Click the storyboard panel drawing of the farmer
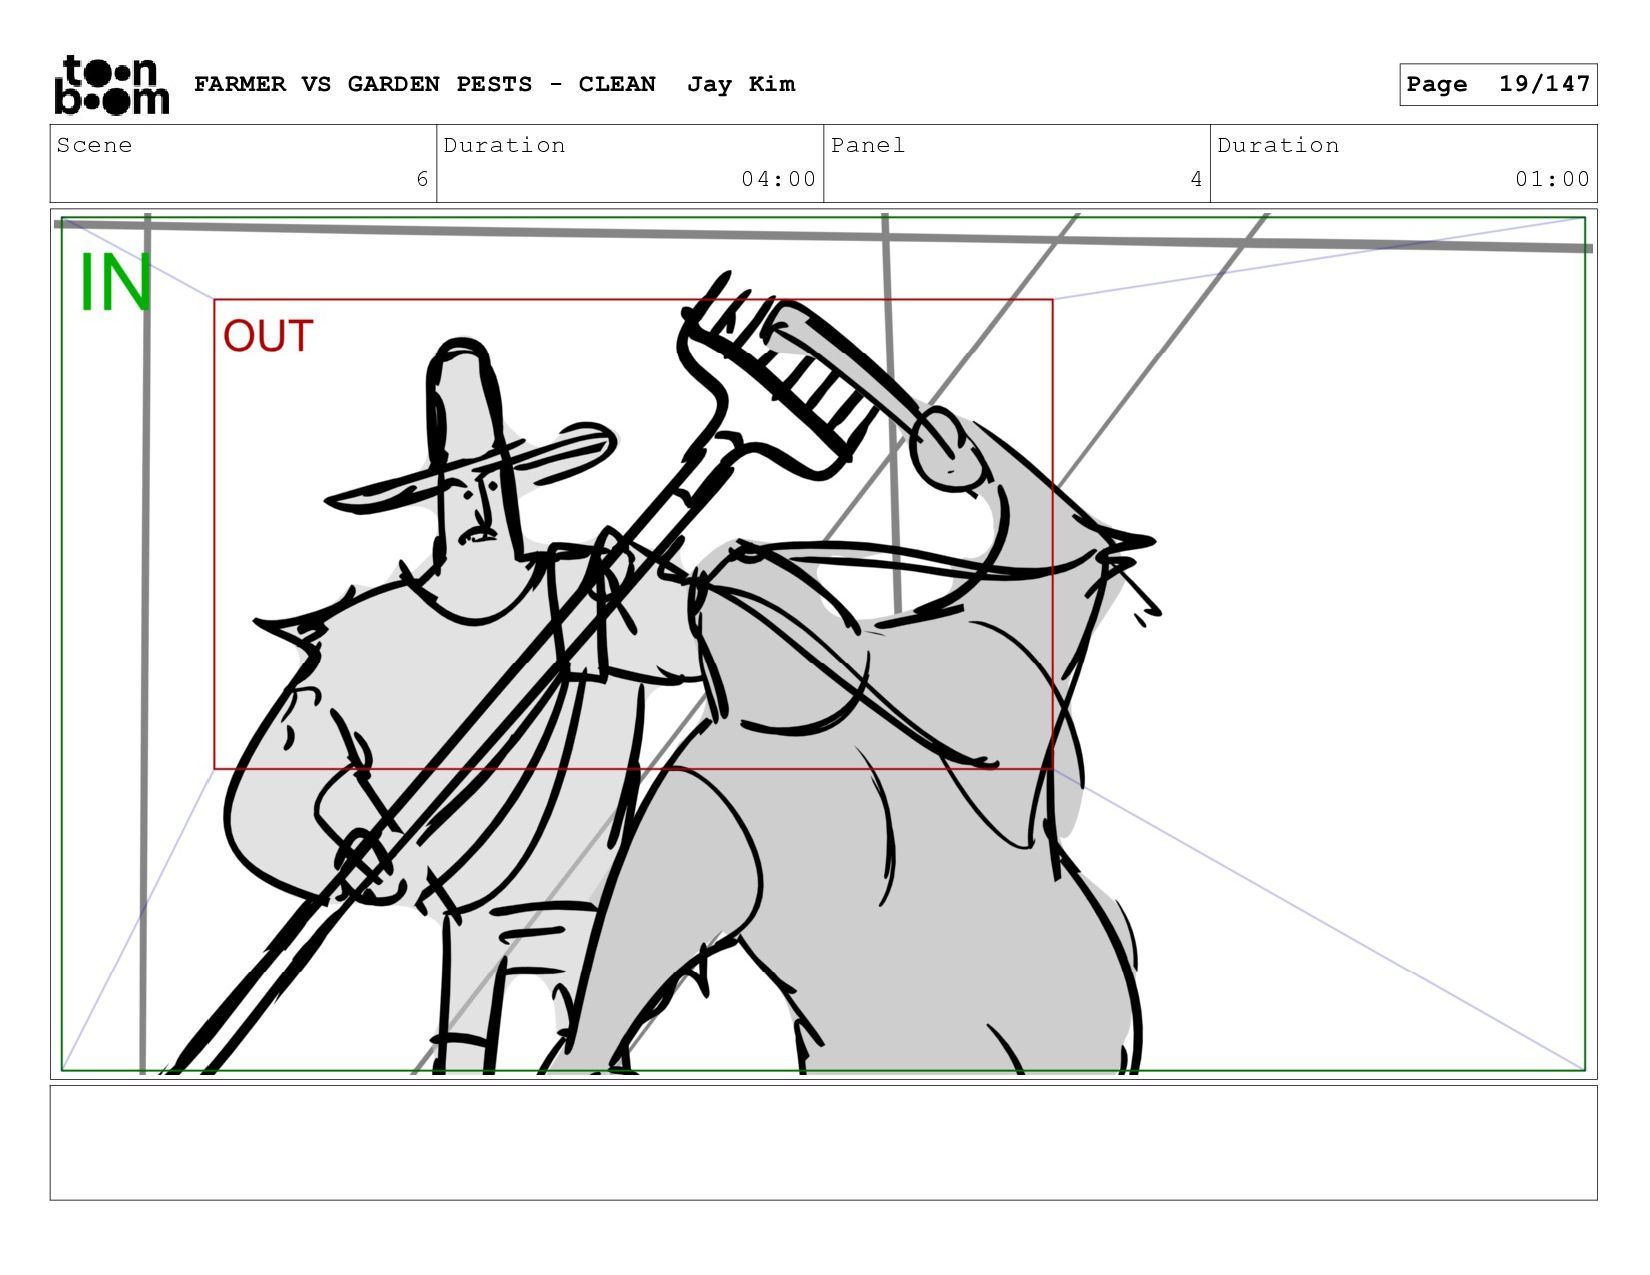 click(823, 644)
